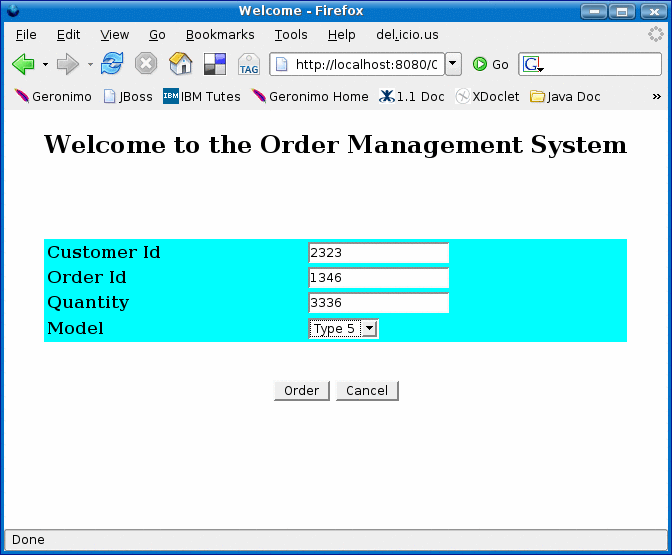672x555 pixels.
Task: Expand the address bar history dropdown
Action: tap(453, 64)
